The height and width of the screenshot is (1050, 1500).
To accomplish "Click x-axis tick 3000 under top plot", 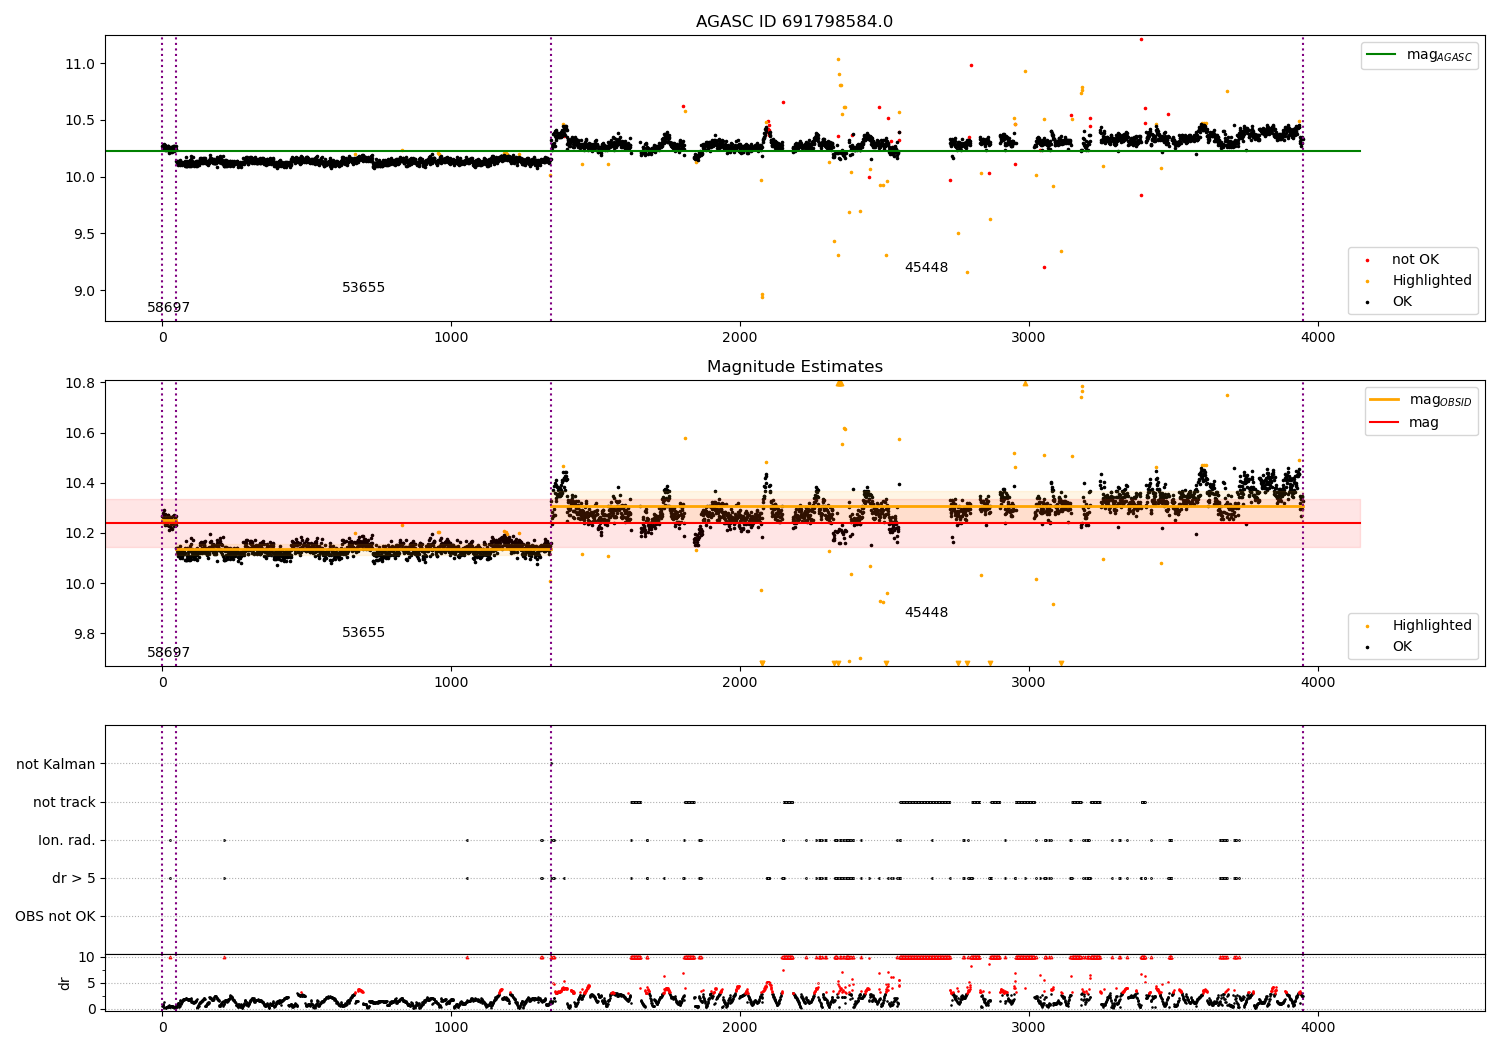I will point(1029,338).
